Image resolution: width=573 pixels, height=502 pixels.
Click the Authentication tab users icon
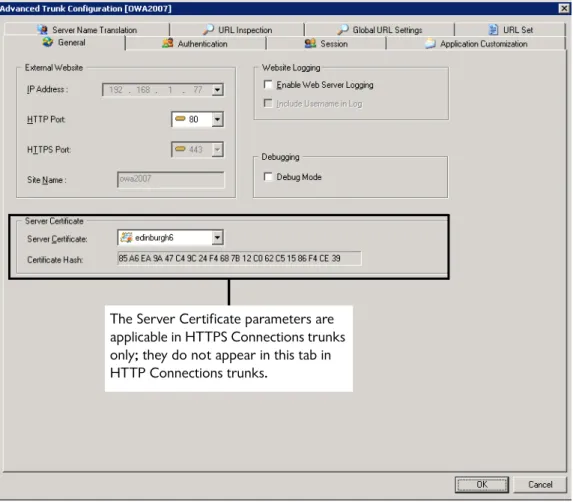coord(168,43)
